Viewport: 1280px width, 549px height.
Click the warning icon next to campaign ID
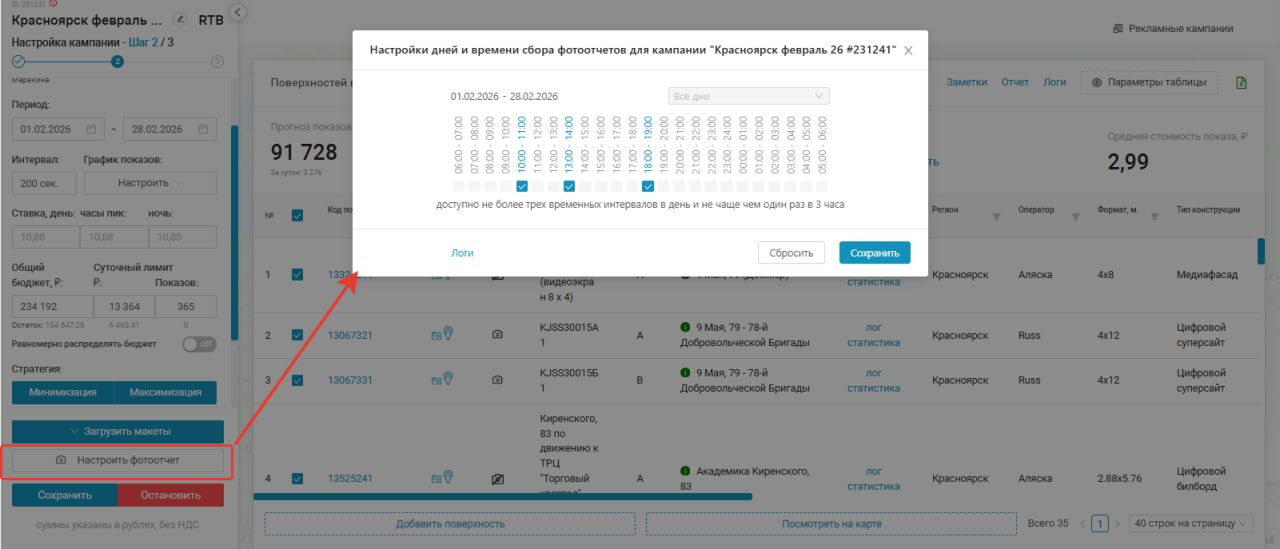52,3
